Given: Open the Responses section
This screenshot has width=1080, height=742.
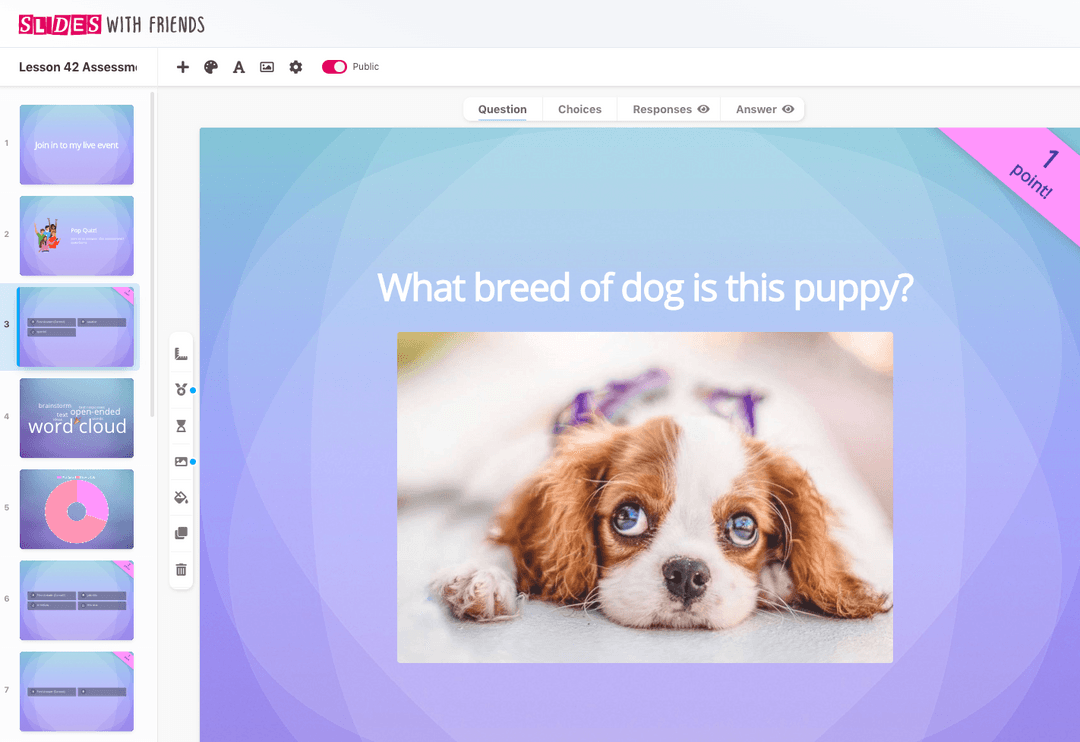Looking at the screenshot, I should pos(660,108).
